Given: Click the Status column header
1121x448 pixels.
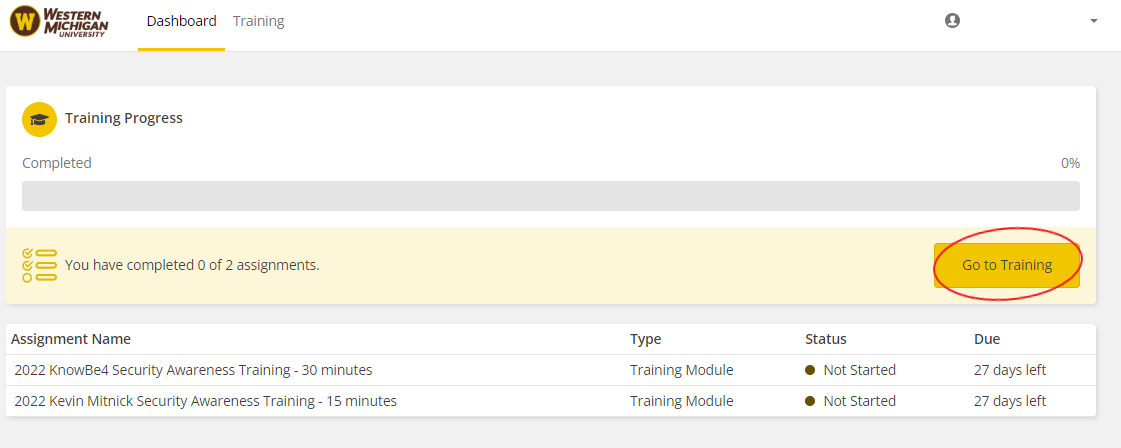Looking at the screenshot, I should (x=825, y=339).
